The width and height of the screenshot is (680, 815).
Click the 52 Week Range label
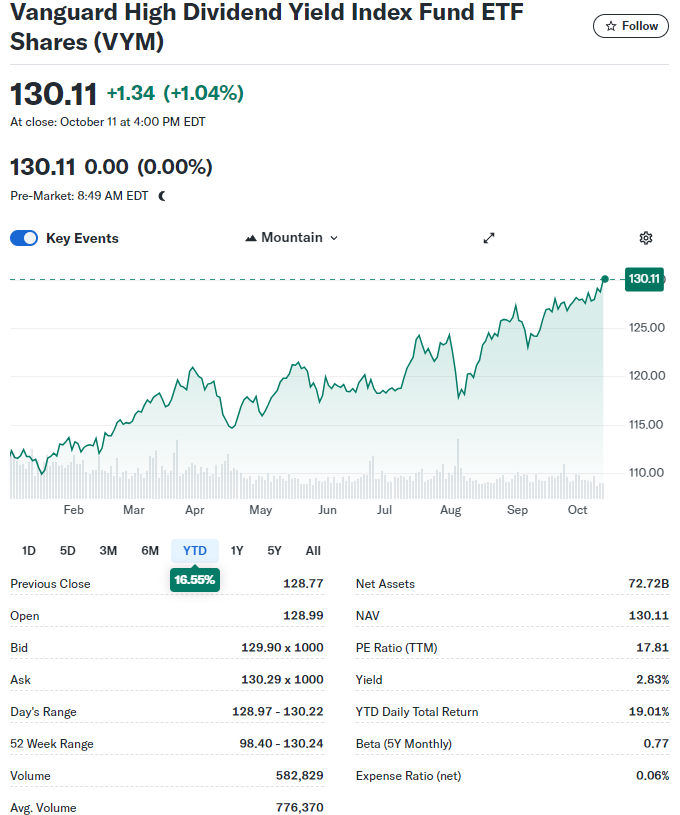[52, 744]
